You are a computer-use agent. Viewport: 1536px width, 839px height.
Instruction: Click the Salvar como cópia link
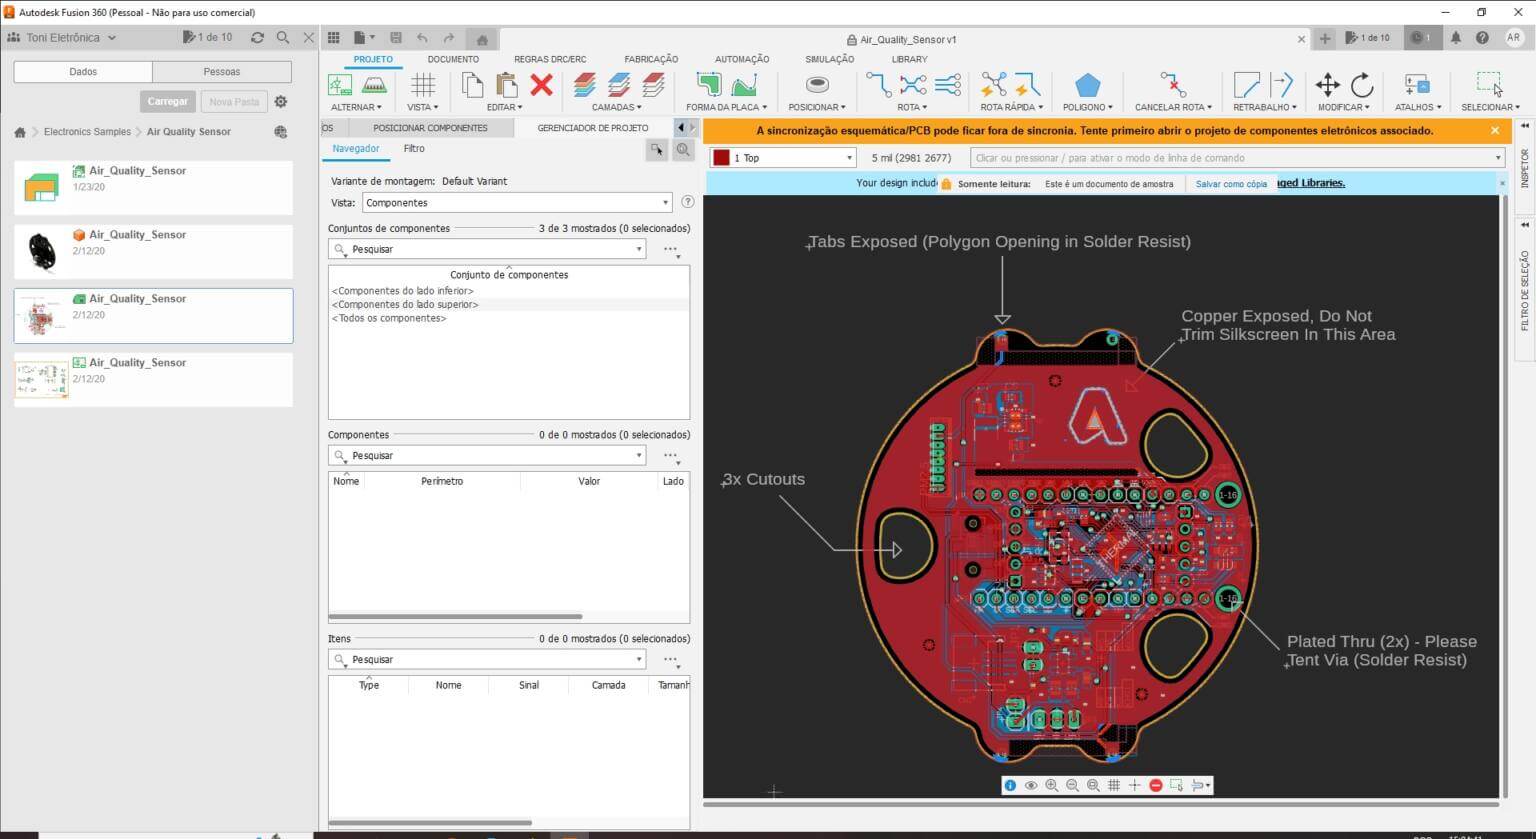[x=1231, y=183]
